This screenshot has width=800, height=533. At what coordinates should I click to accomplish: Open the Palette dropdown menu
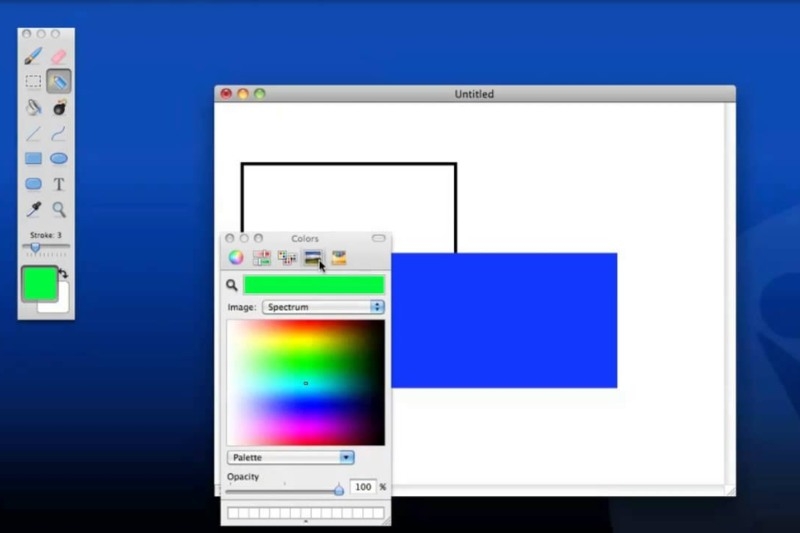(290, 458)
